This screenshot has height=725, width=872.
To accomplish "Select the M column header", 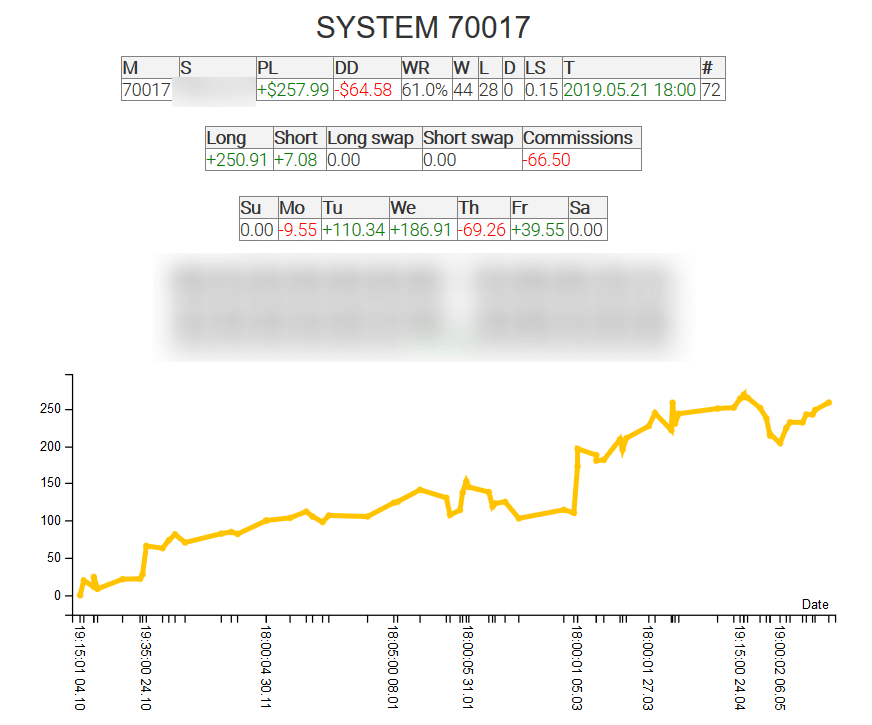I will 150,68.
